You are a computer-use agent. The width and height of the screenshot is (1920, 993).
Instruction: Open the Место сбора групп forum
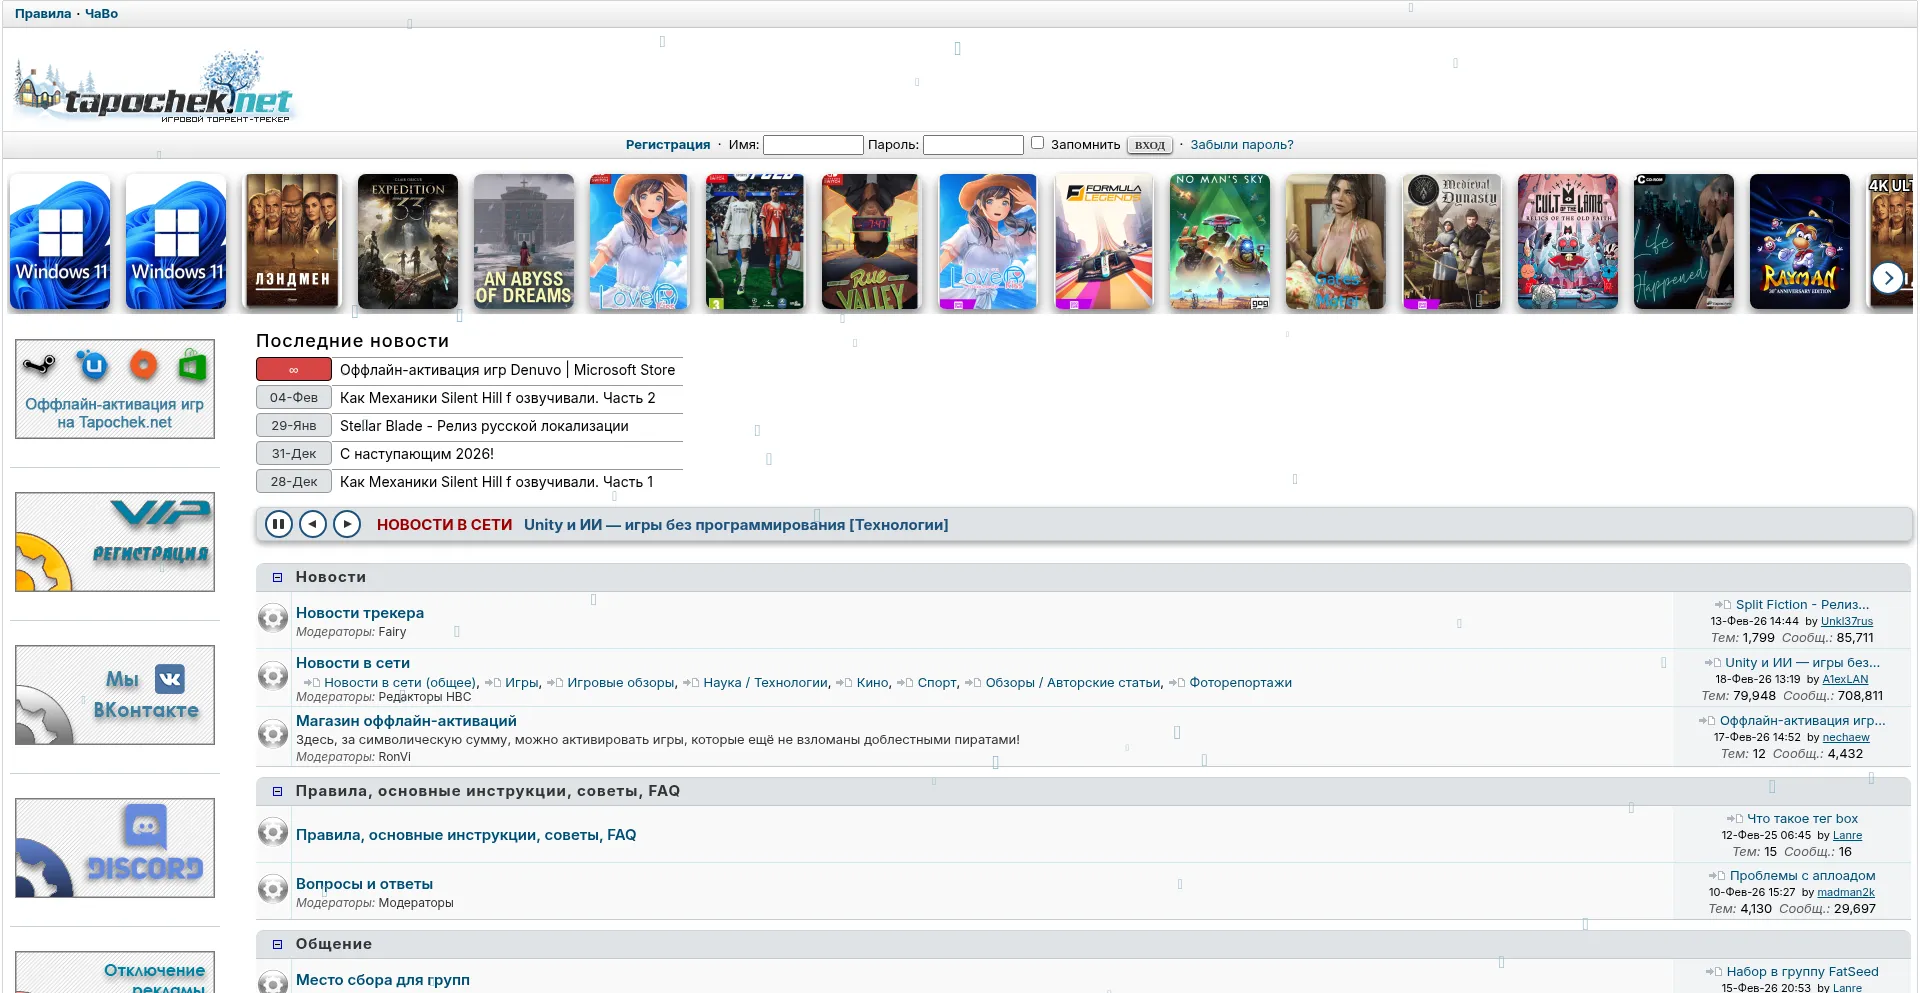pos(383,980)
